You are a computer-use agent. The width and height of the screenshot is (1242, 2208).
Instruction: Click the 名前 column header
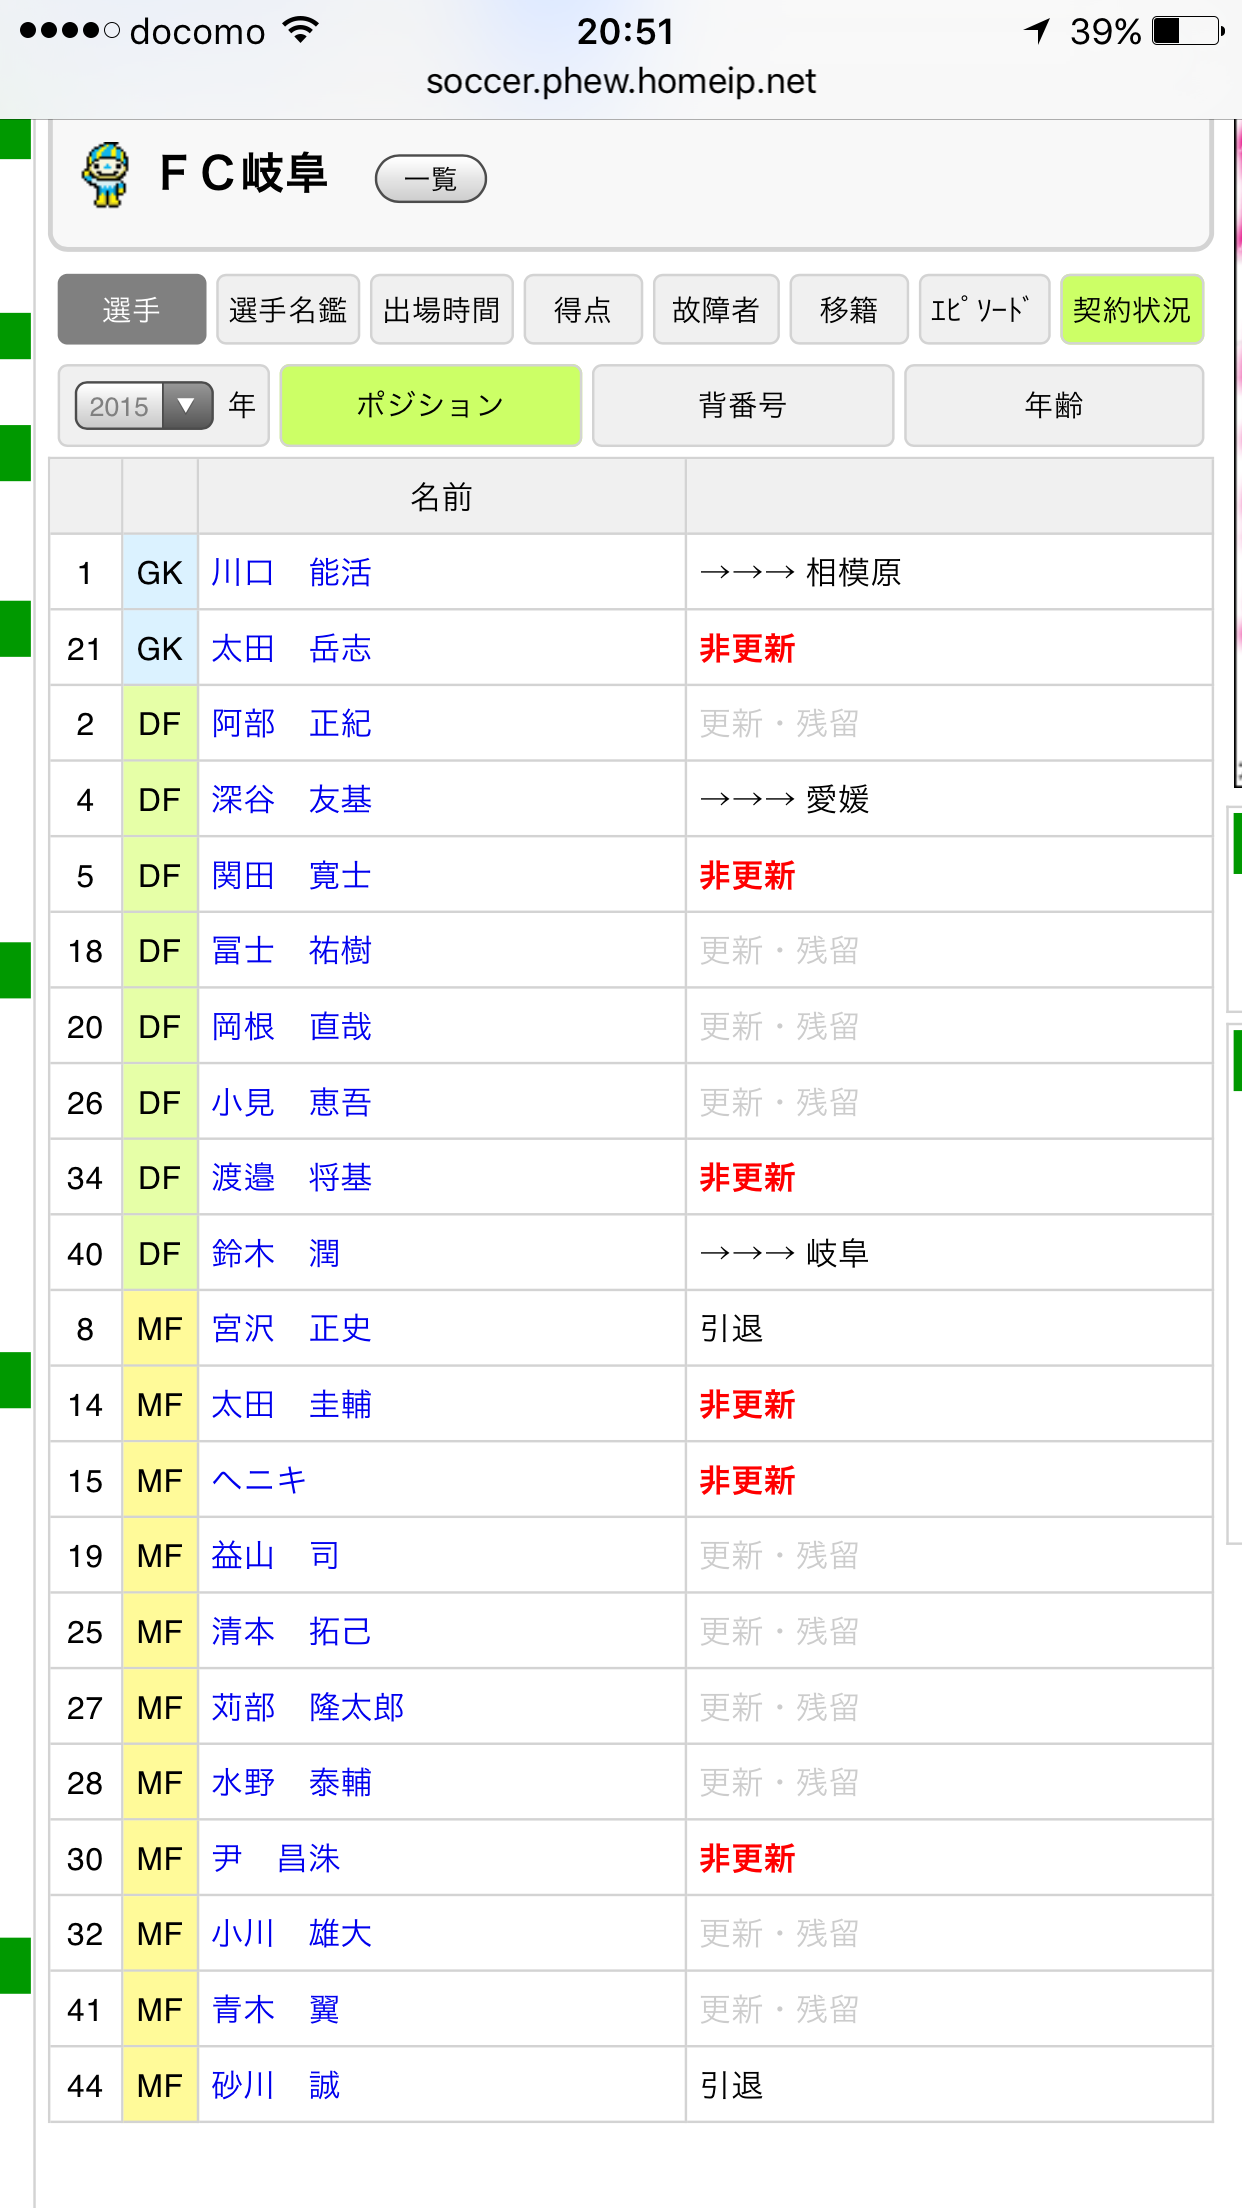click(x=441, y=497)
